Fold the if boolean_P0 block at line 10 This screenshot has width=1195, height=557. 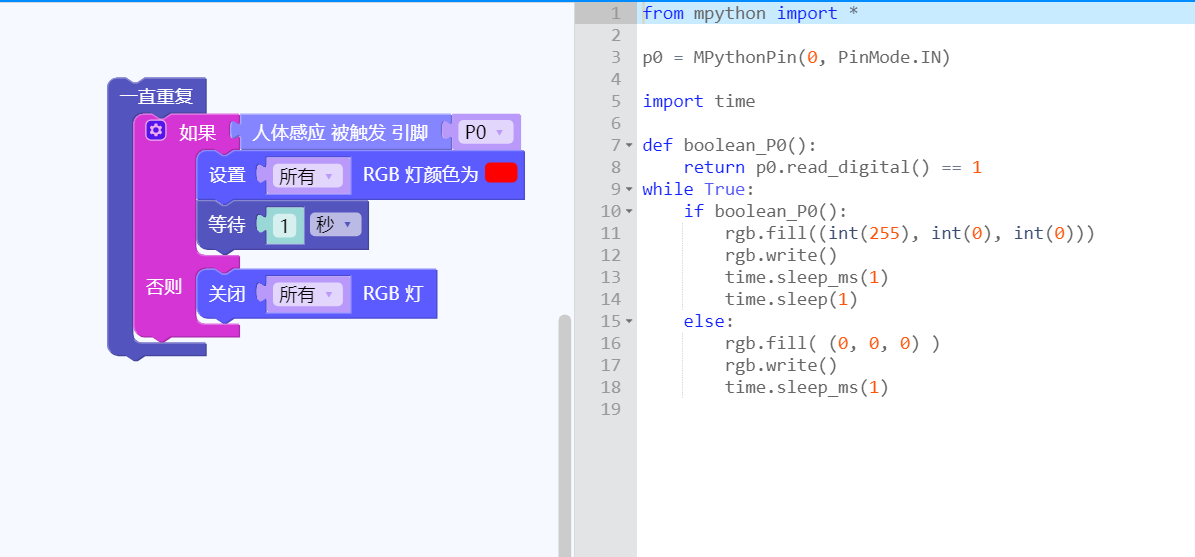coord(629,211)
